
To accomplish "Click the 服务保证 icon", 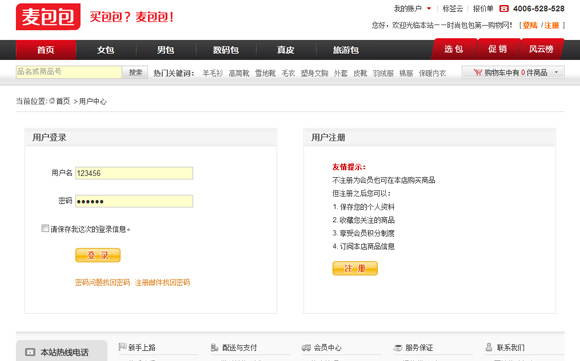I will [398, 348].
